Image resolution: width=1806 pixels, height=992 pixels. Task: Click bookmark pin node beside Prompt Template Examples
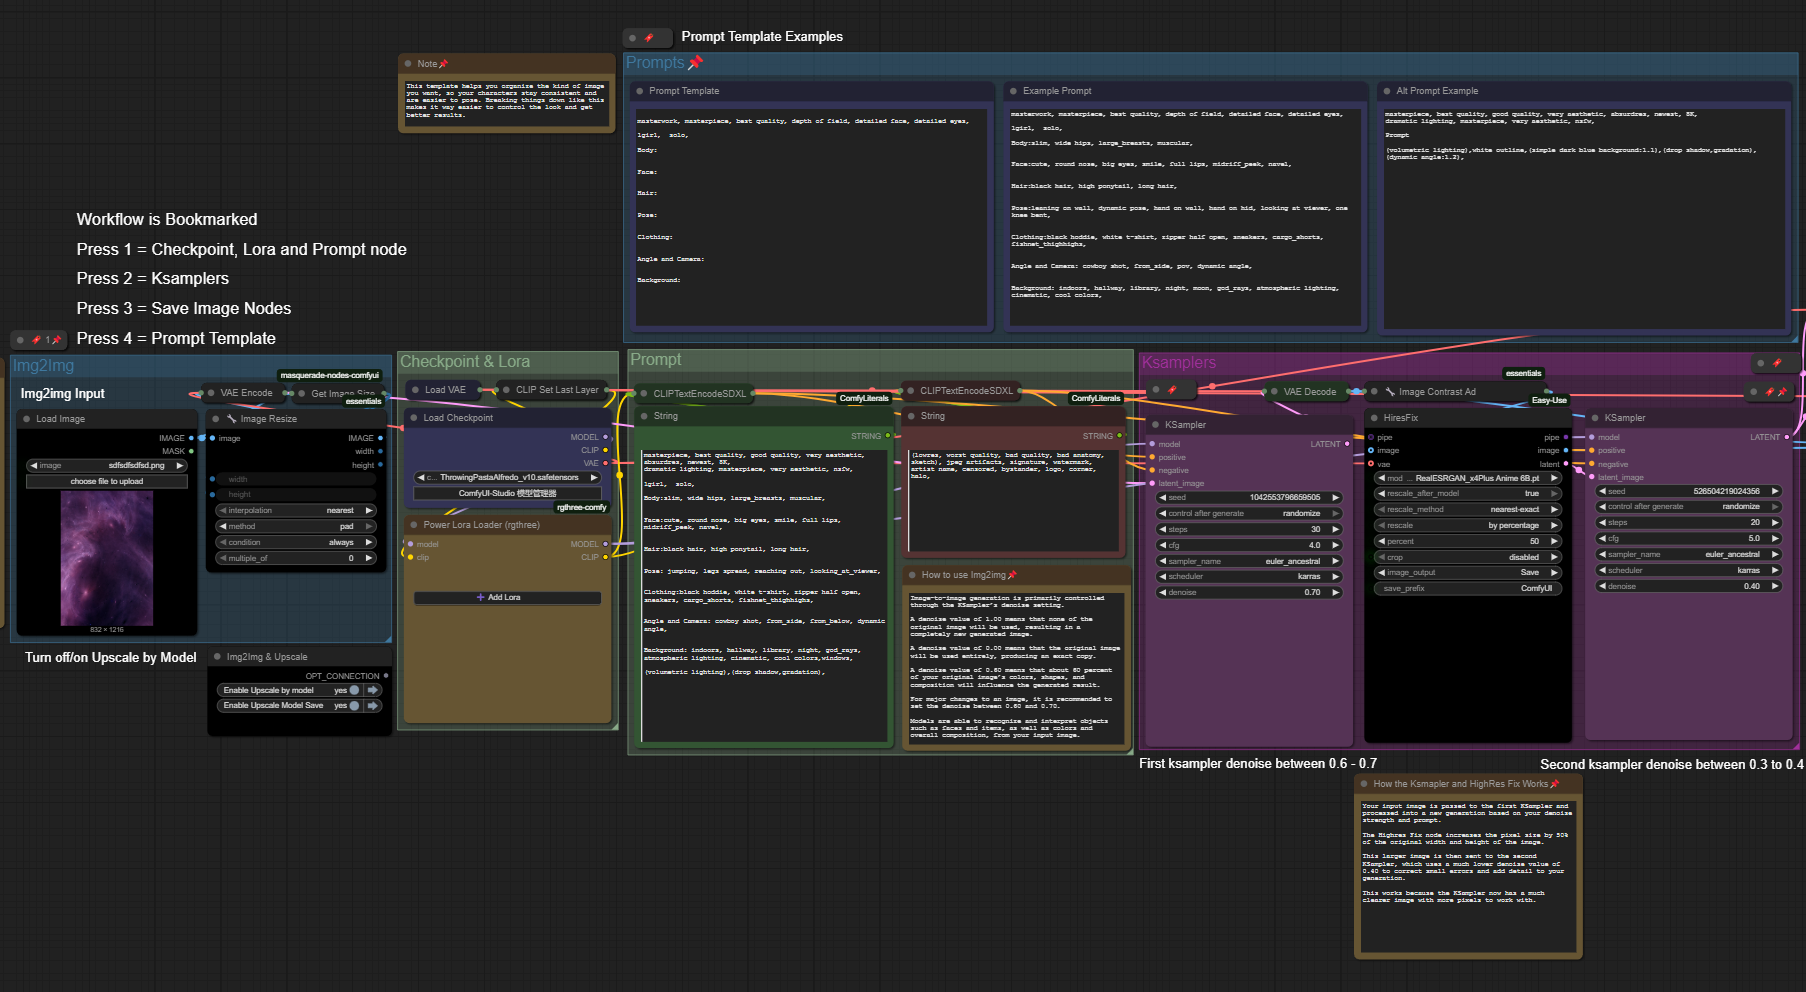click(647, 38)
